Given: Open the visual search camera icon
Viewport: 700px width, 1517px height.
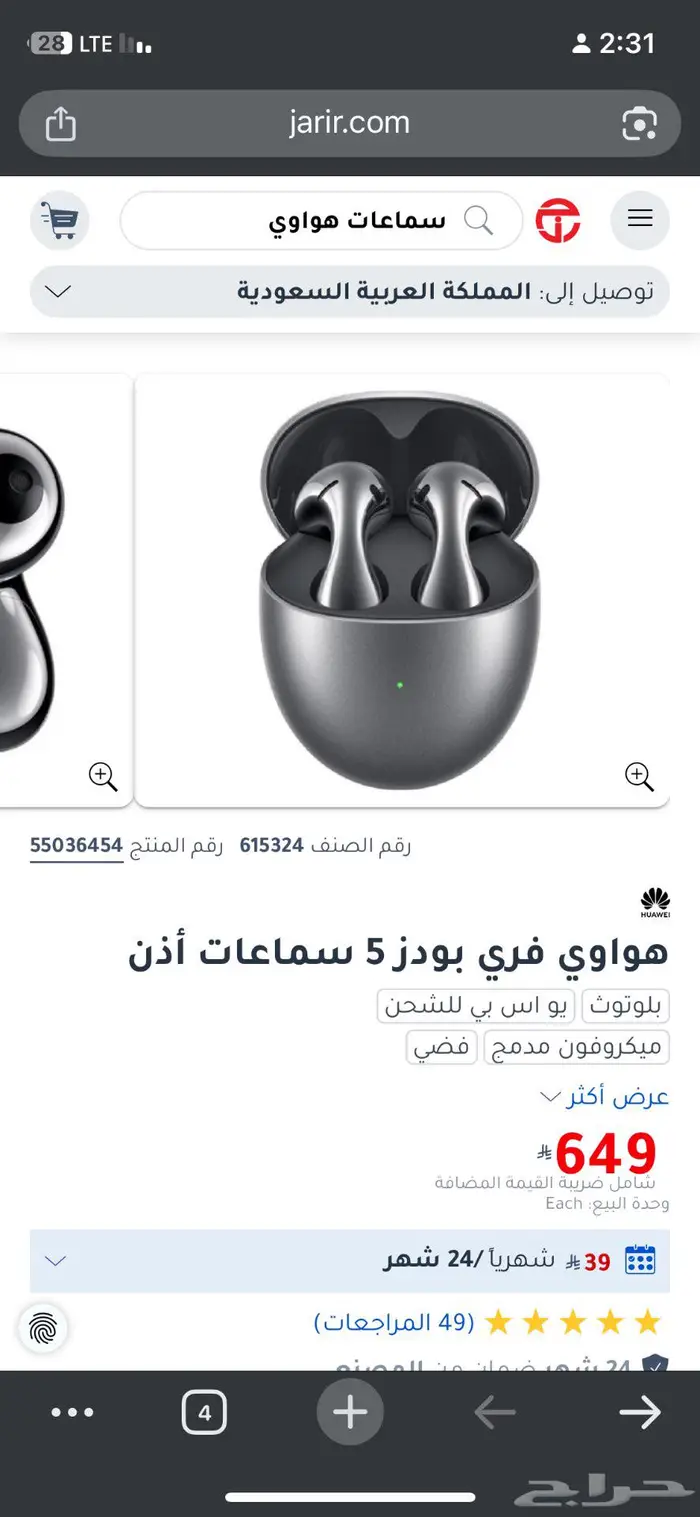Looking at the screenshot, I should click(639, 124).
